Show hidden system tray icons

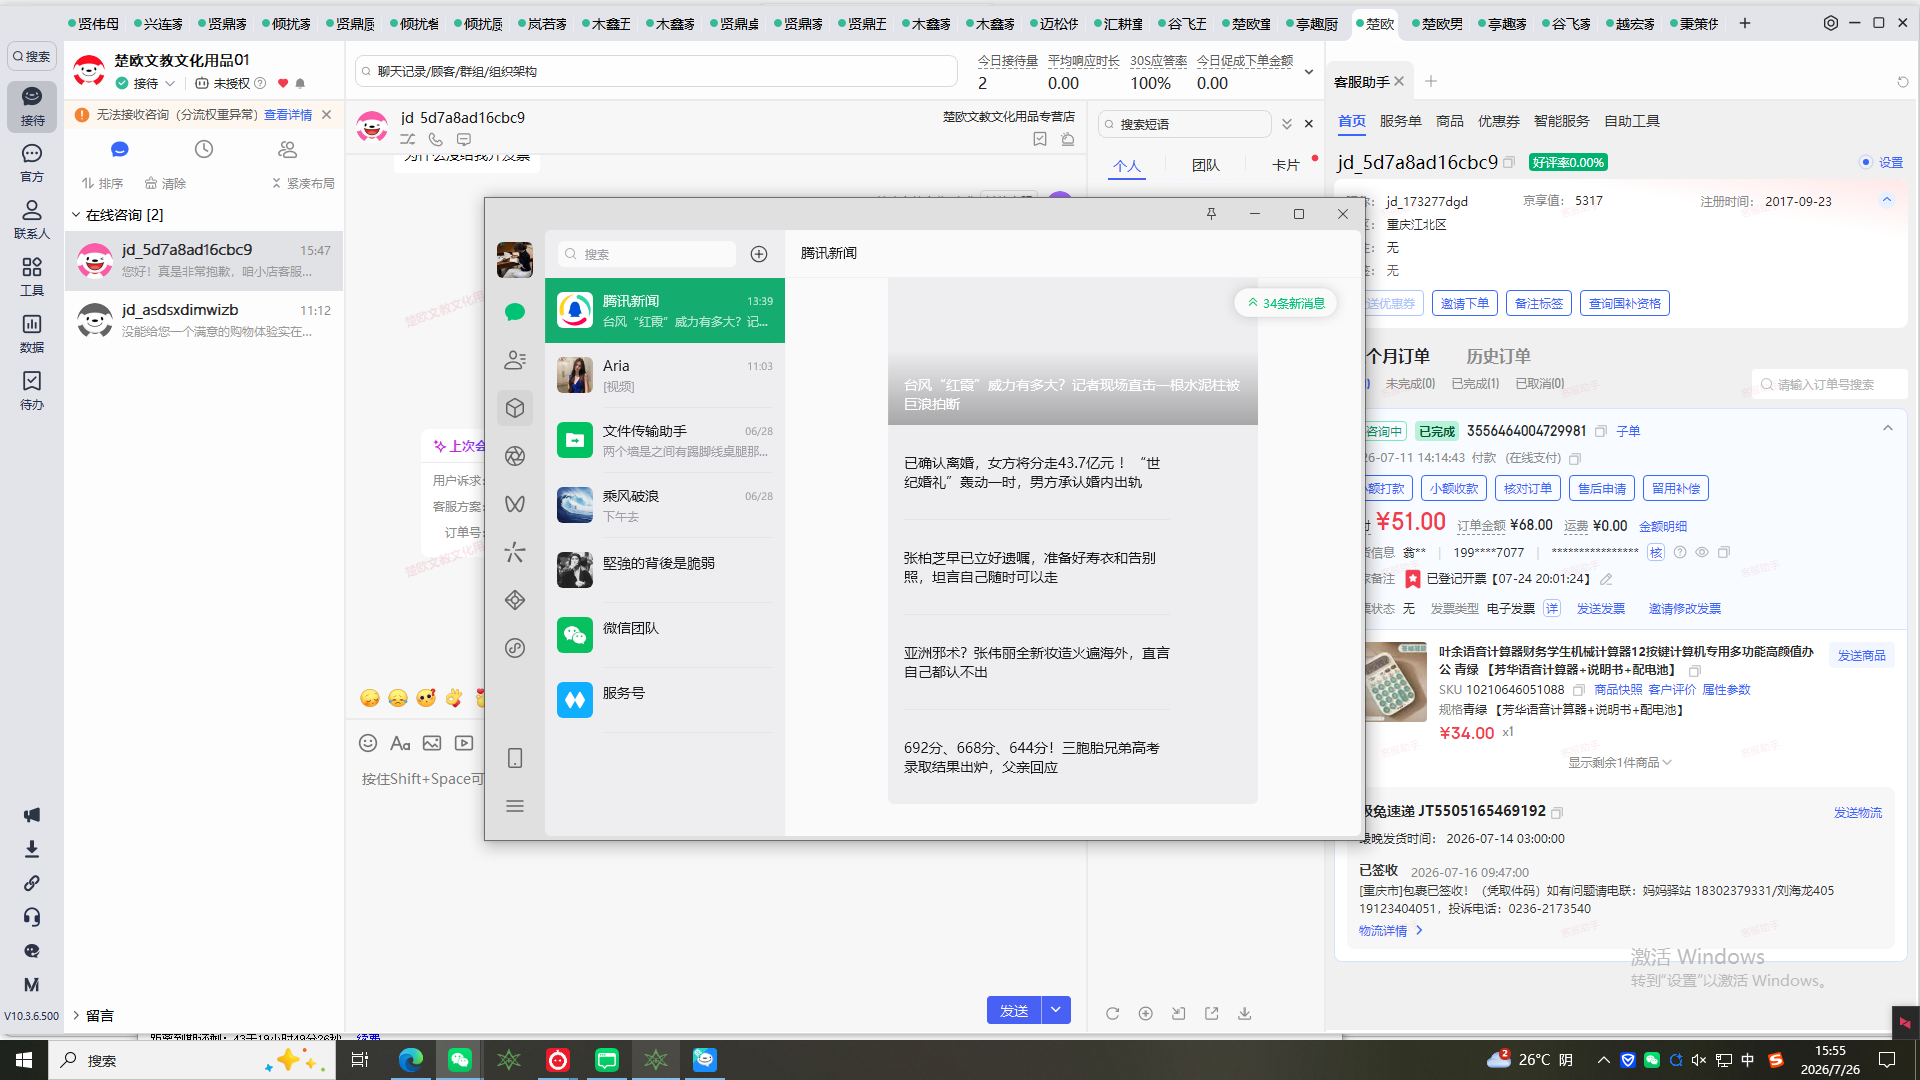1604,1060
